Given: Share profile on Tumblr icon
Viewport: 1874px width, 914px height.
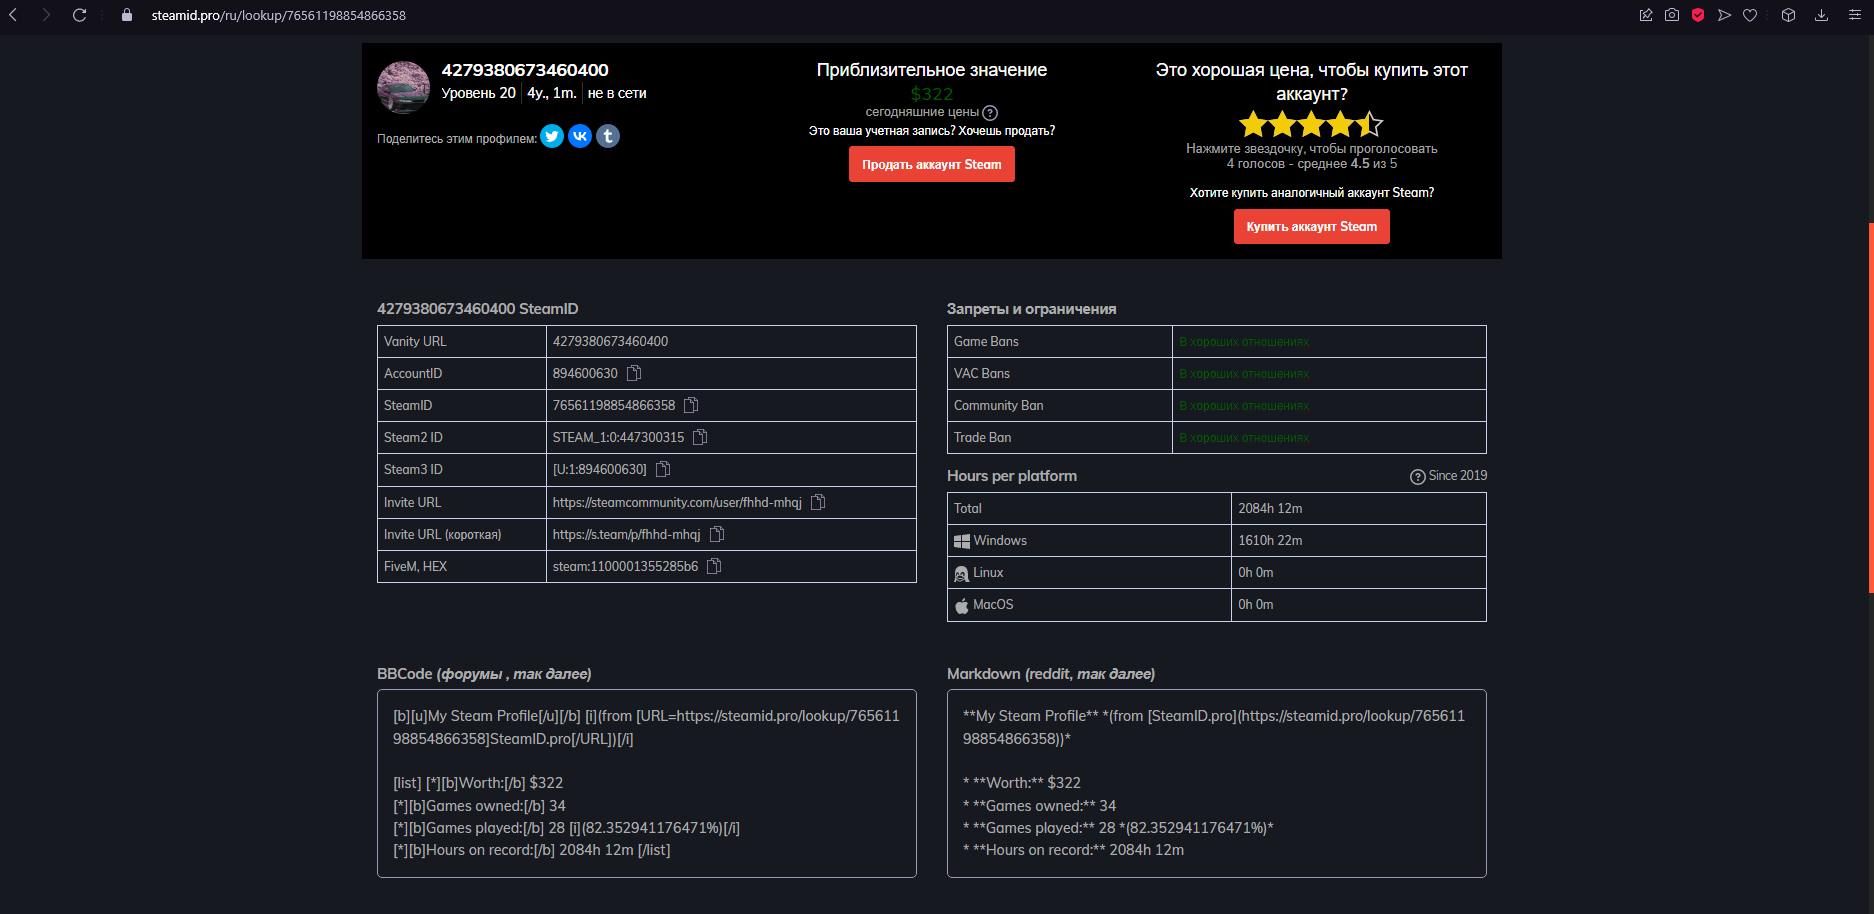Looking at the screenshot, I should coord(608,136).
